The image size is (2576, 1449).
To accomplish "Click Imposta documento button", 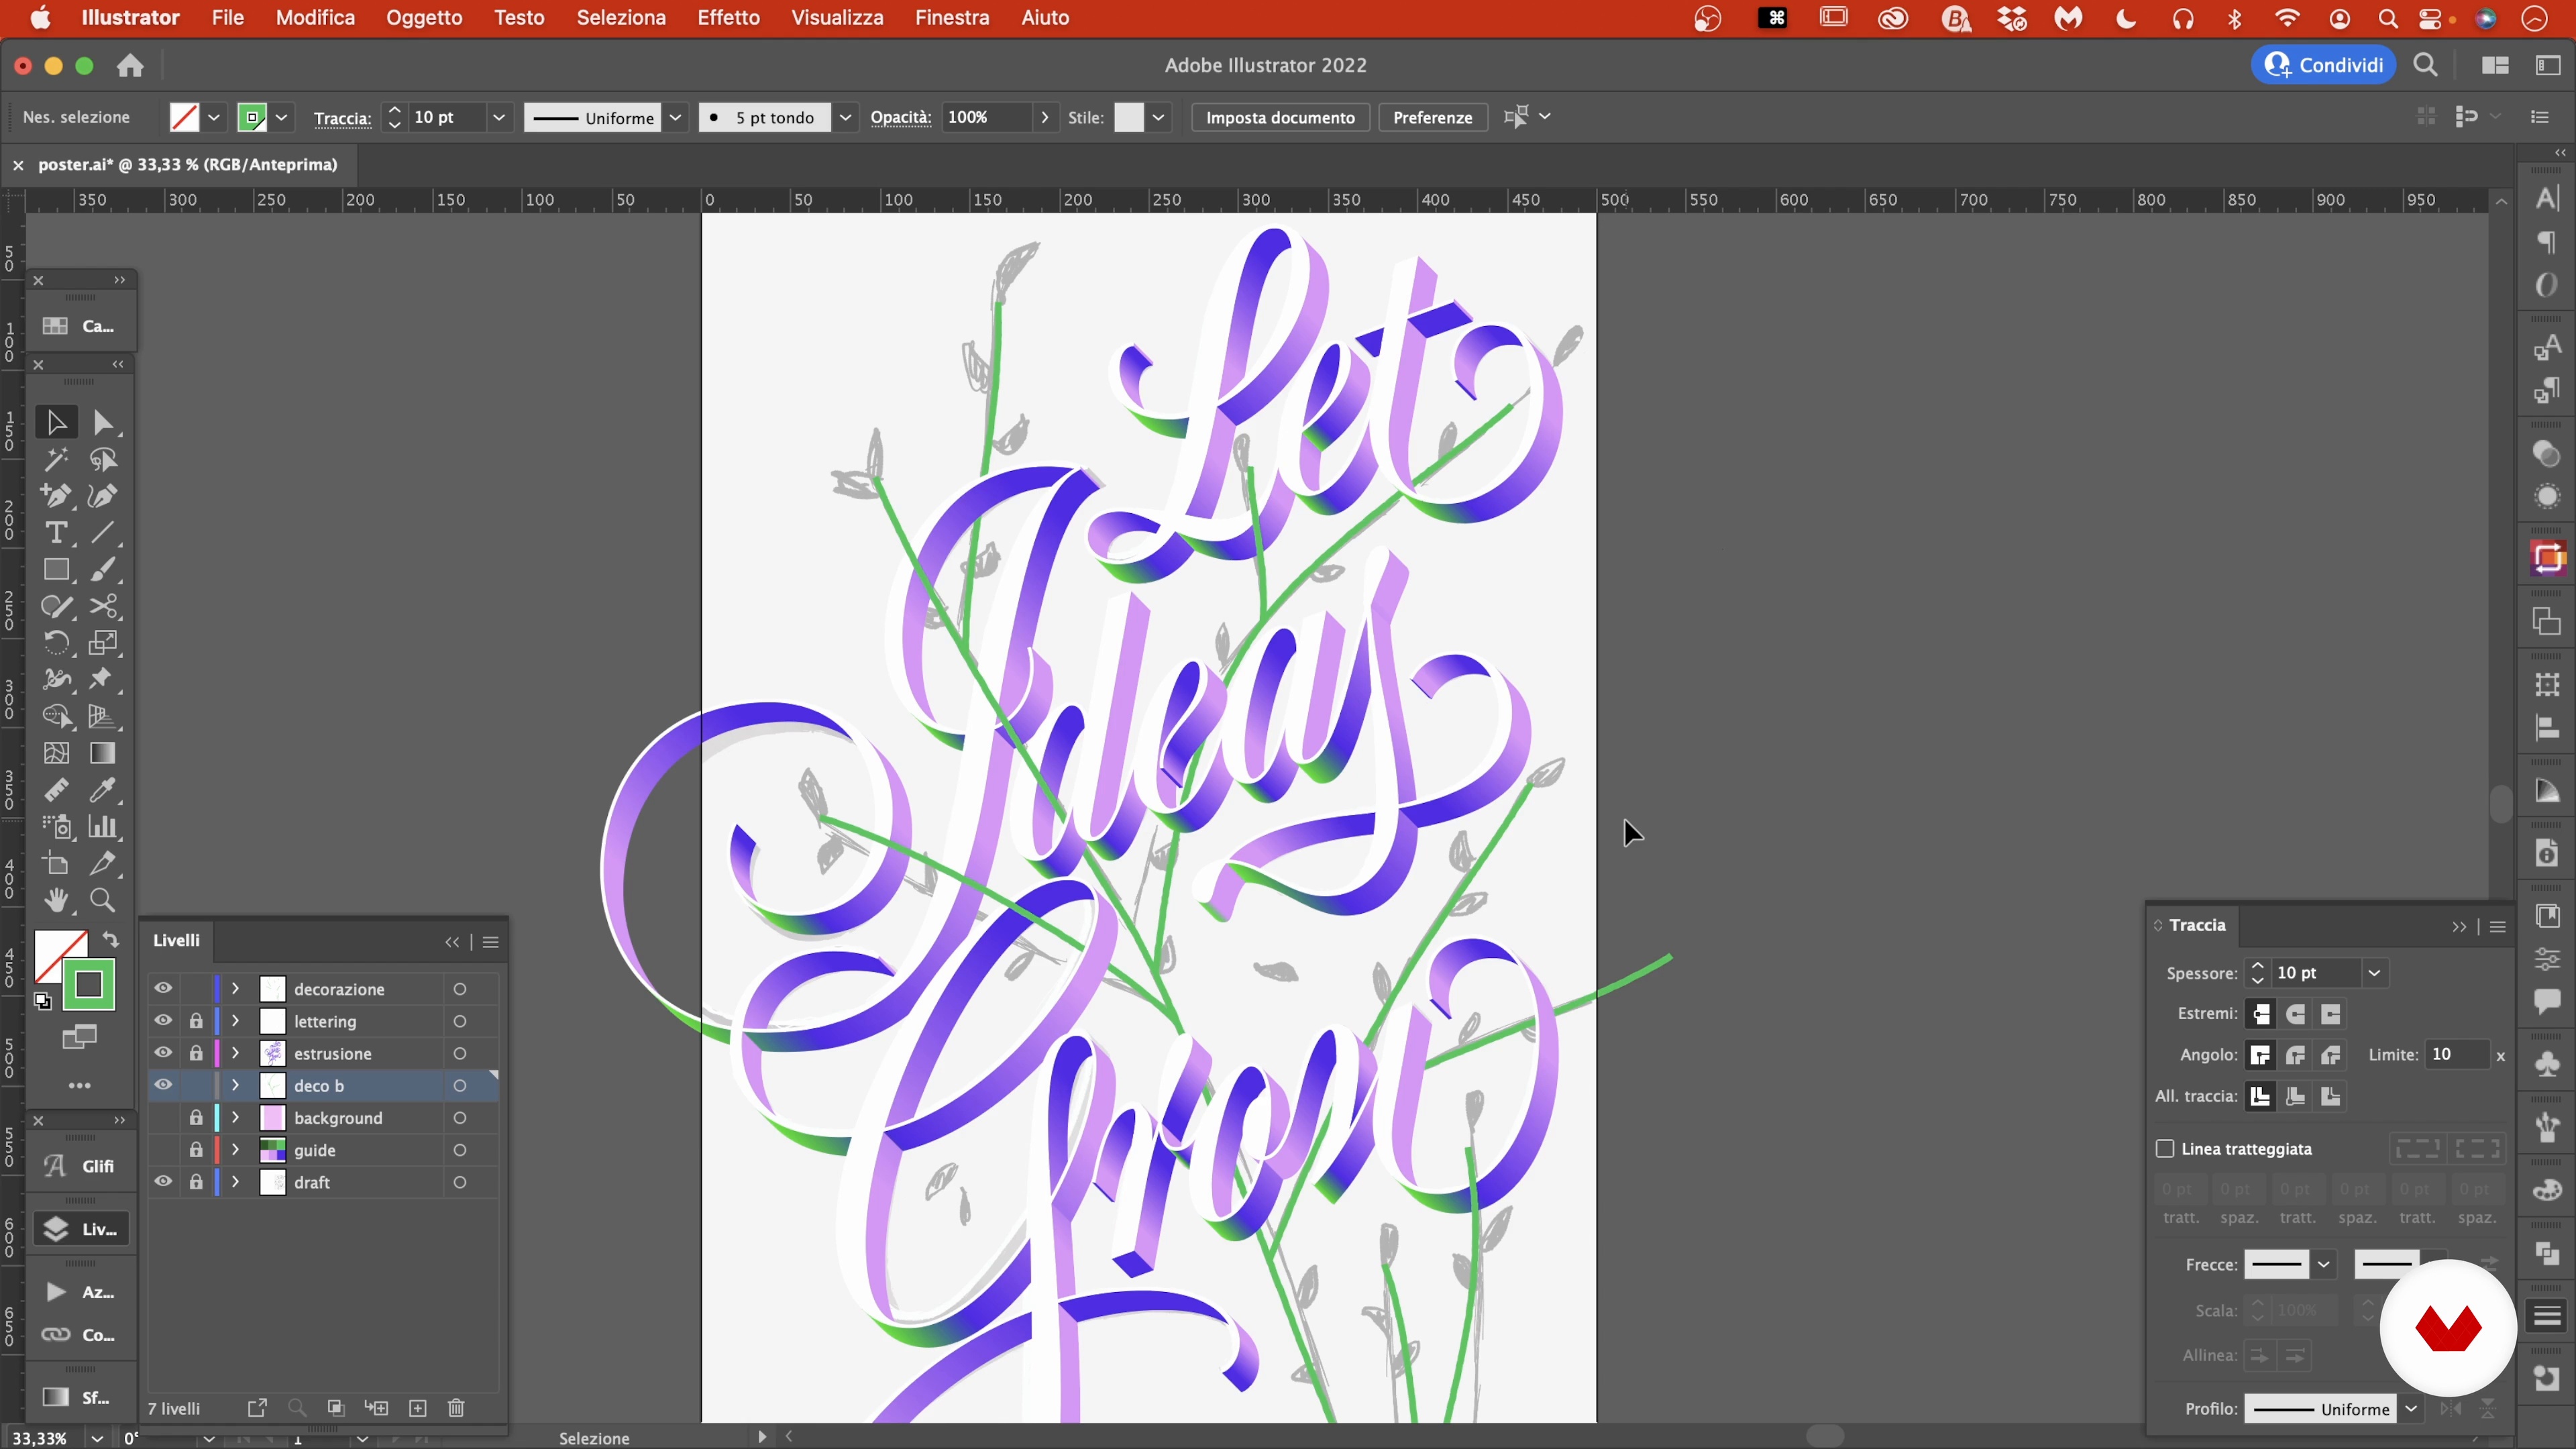I will pyautogui.click(x=1280, y=117).
